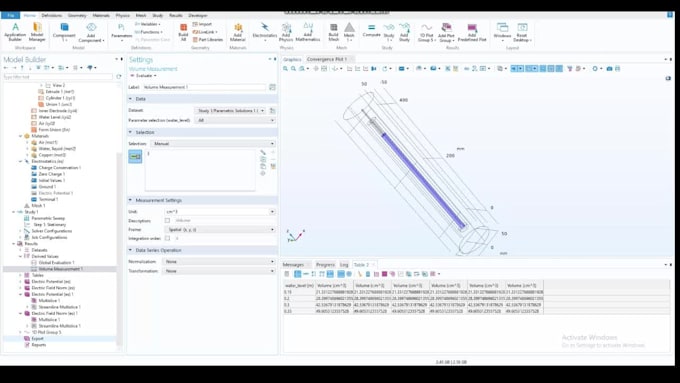
Task: Switch to Log tab
Action: click(x=344, y=265)
